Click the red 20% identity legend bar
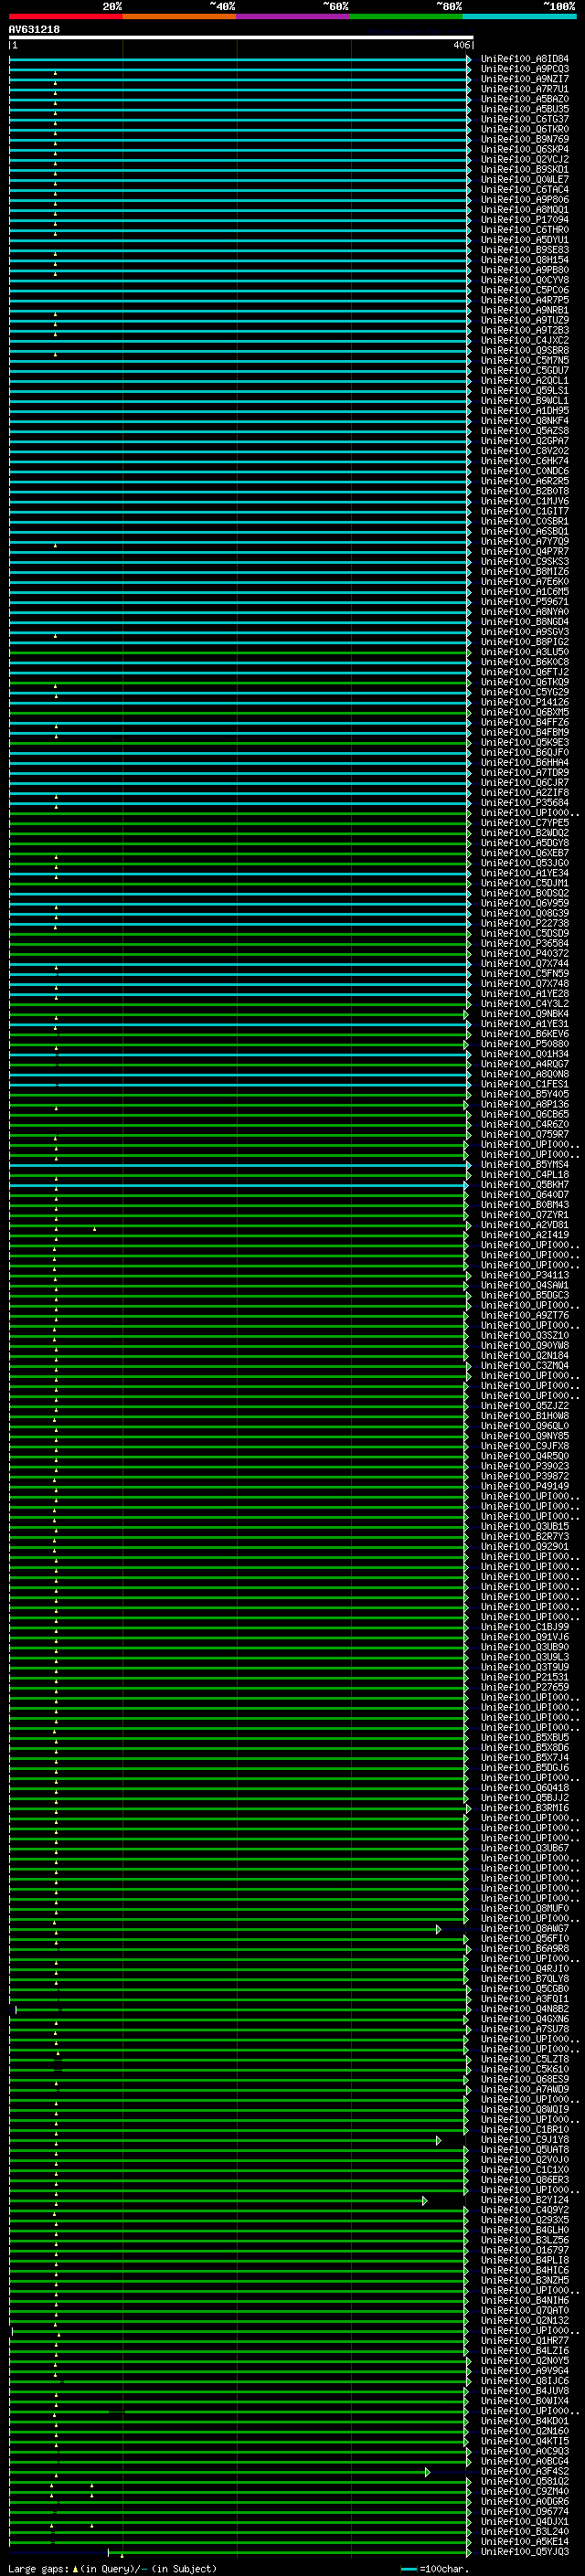The image size is (585, 2576). (65, 16)
